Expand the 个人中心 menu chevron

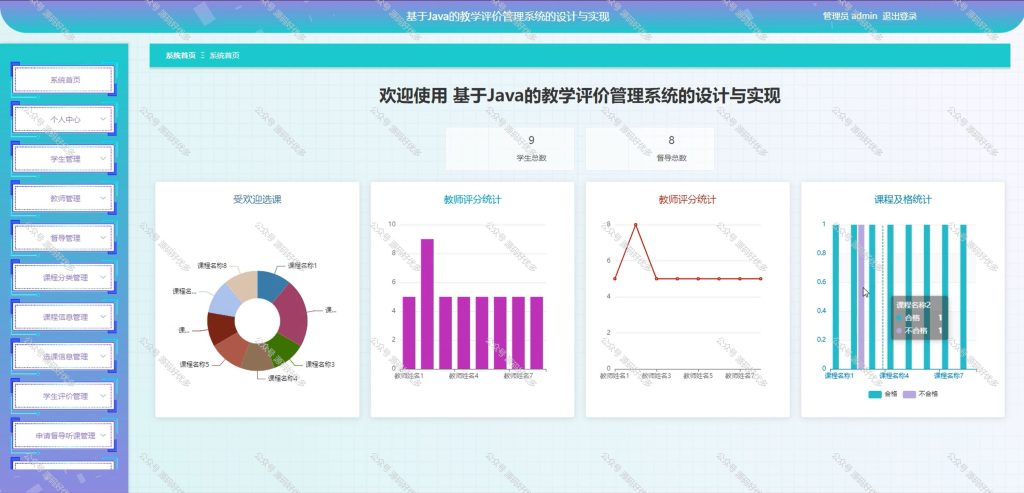click(103, 119)
